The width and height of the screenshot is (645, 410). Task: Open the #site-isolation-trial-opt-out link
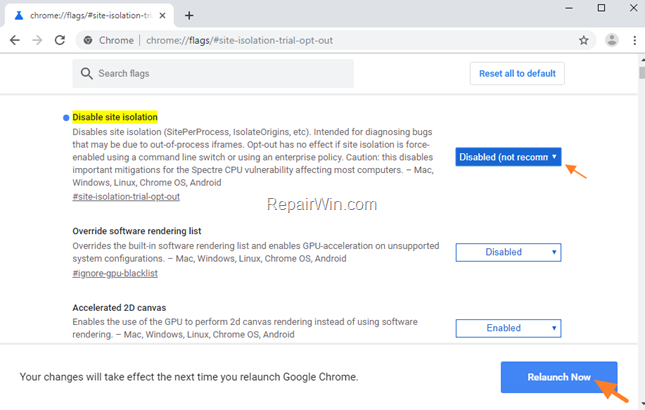[x=126, y=197]
